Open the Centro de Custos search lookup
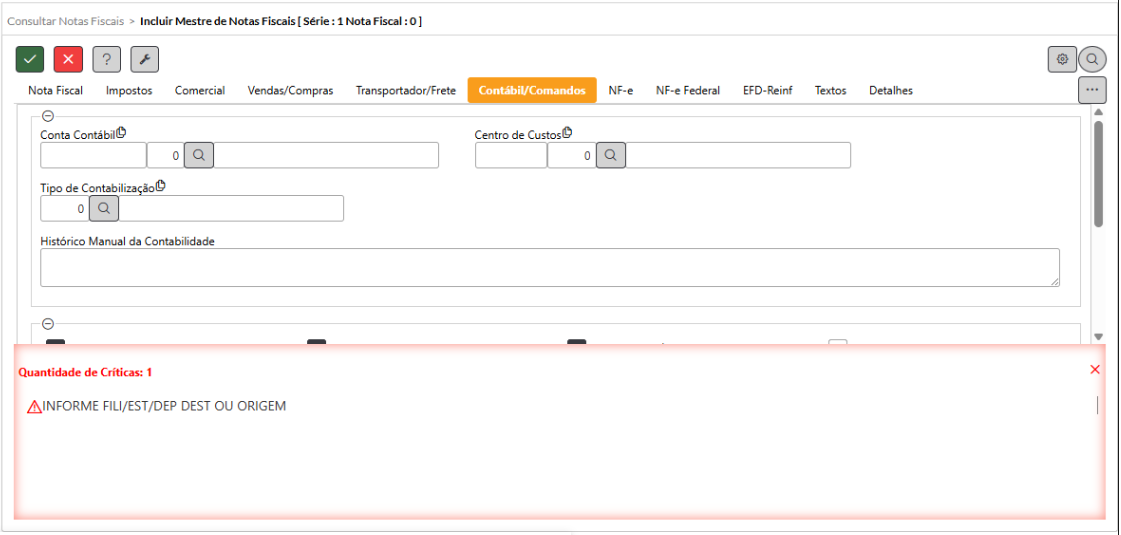This screenshot has width=1121, height=535. tap(611, 155)
